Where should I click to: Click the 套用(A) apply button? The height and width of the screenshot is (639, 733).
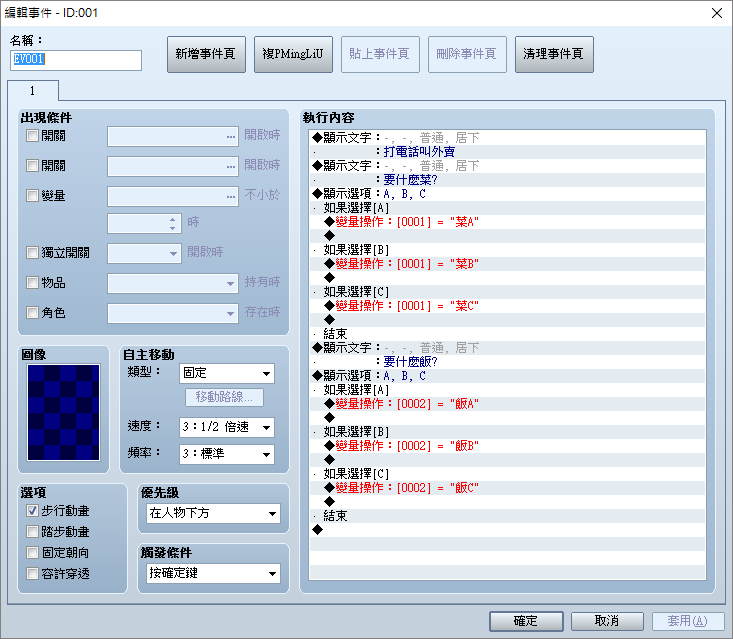(x=688, y=621)
